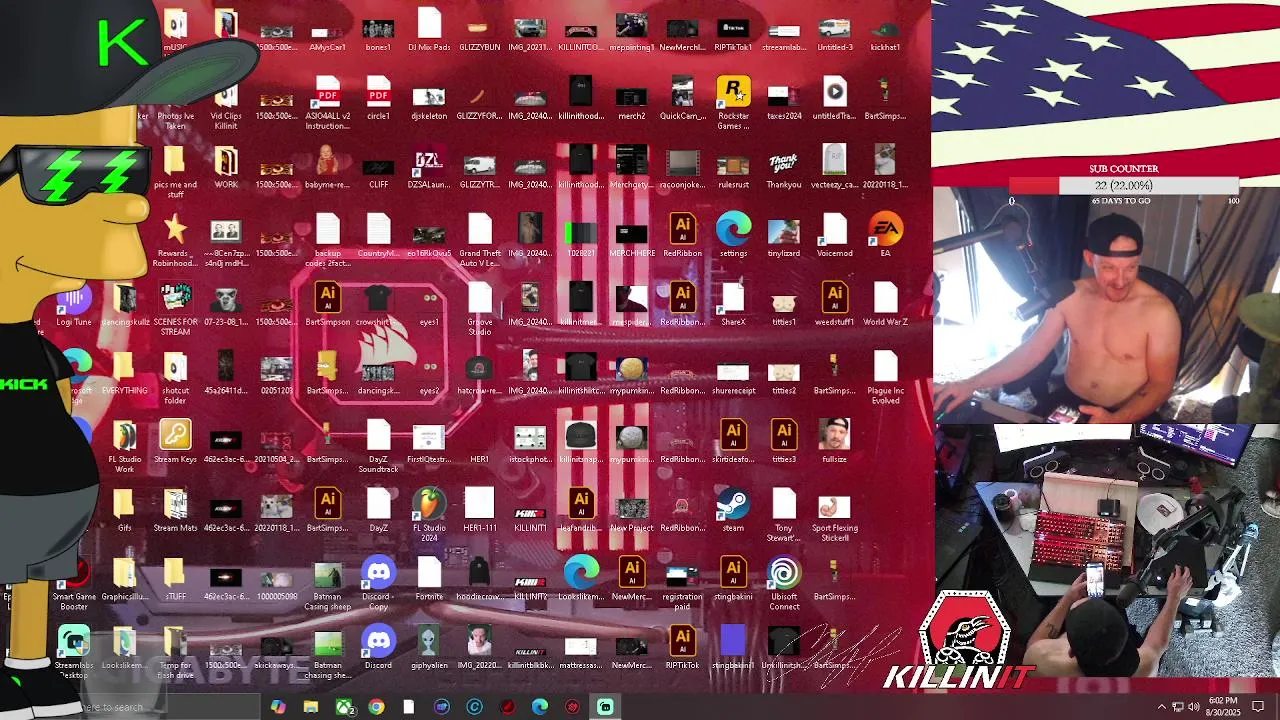
Task: Open the Streamlabs icon in the taskbar
Action: coord(605,707)
